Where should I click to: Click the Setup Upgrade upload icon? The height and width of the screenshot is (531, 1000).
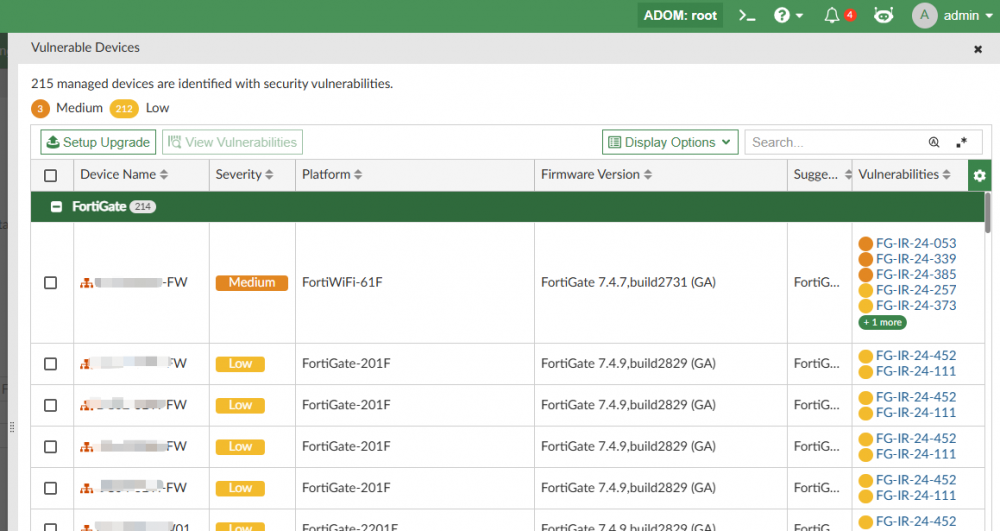53,142
